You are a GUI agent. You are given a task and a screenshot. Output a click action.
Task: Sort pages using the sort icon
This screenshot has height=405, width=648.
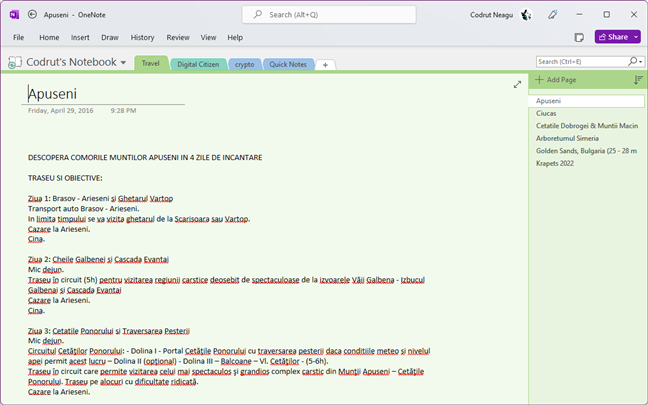(x=638, y=80)
